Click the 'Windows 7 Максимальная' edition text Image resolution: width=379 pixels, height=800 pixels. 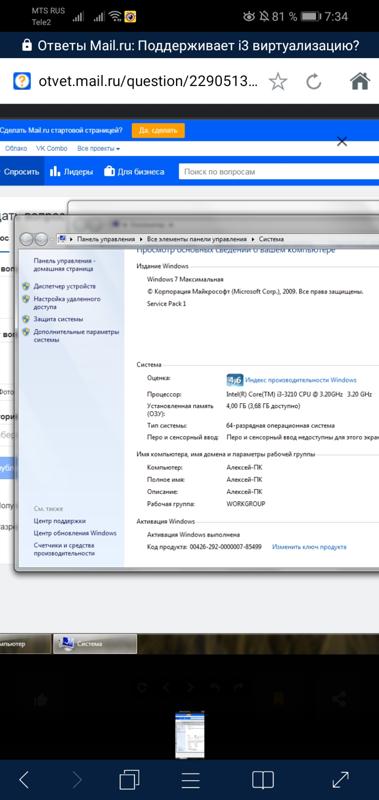(x=185, y=280)
